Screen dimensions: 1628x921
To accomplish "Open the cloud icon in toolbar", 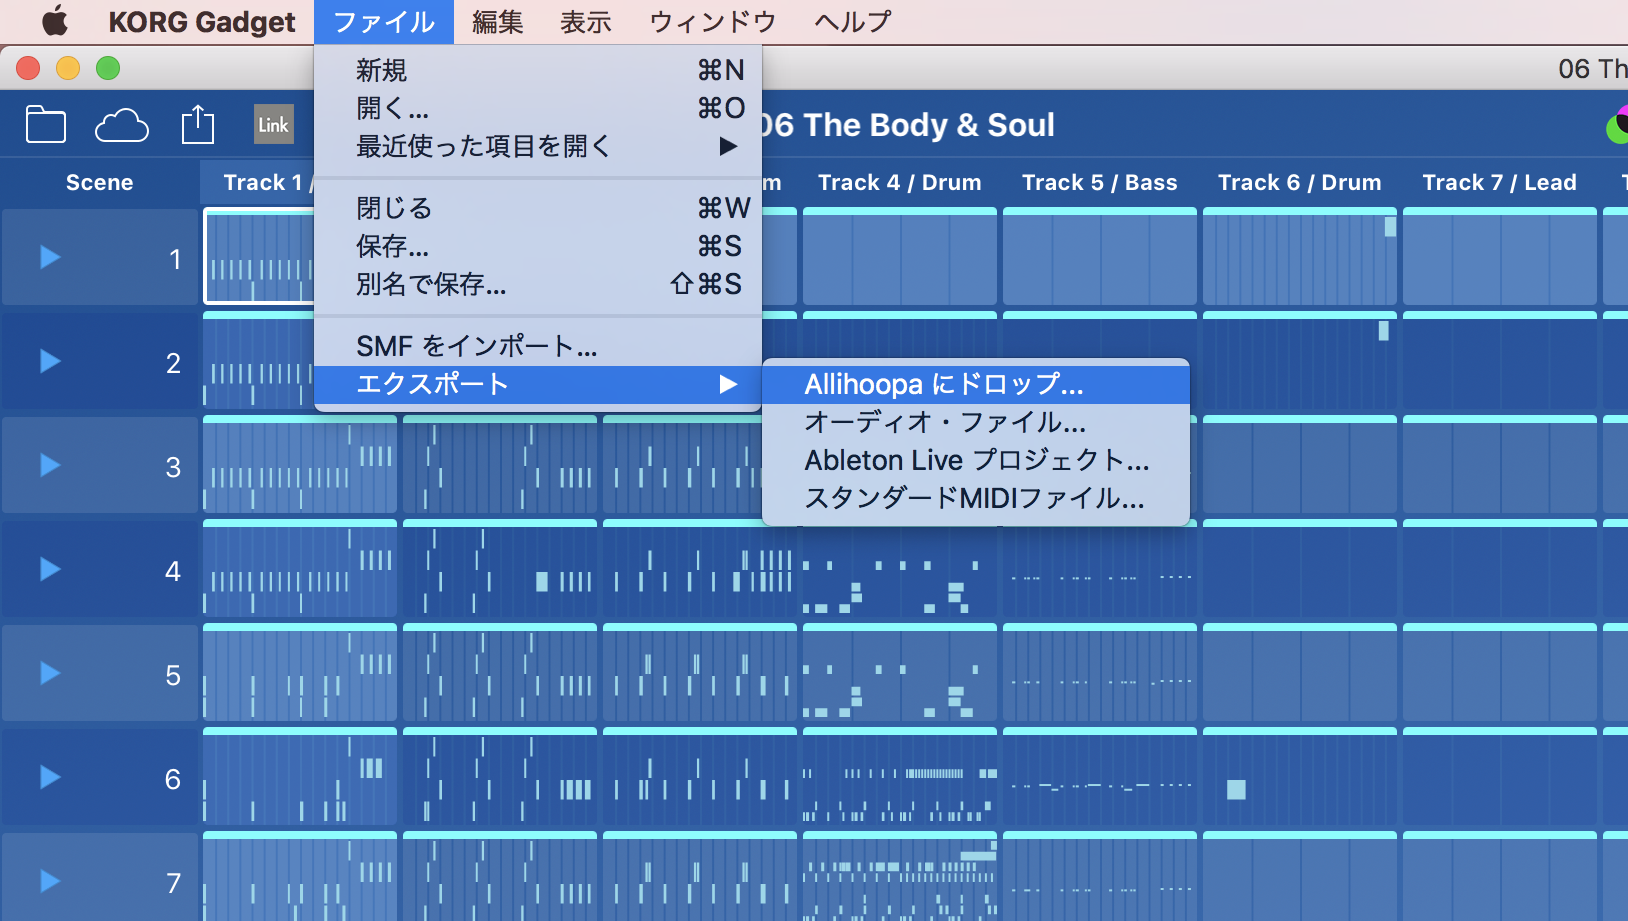I will [122, 126].
